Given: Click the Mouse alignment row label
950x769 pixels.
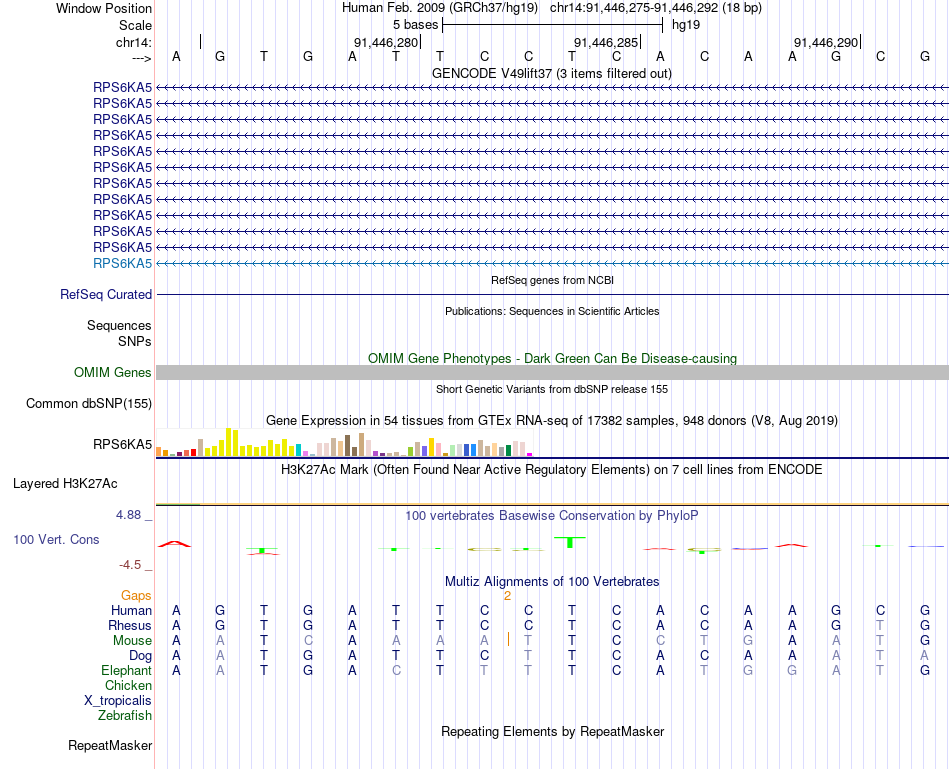Looking at the screenshot, I should pyautogui.click(x=132, y=641).
